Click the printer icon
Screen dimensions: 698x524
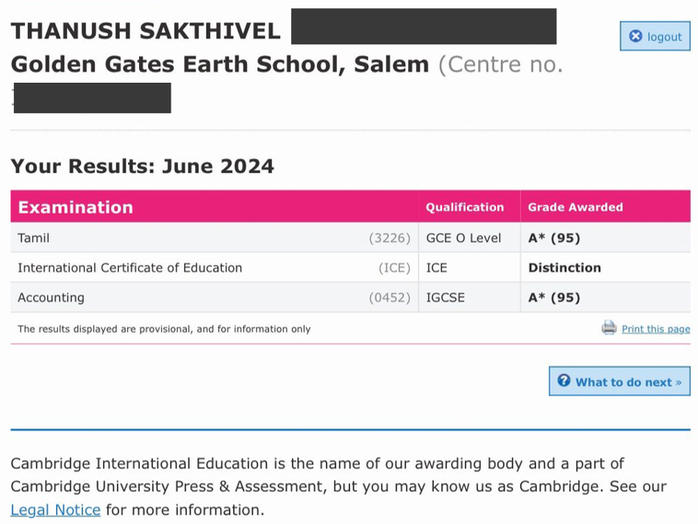pos(609,328)
